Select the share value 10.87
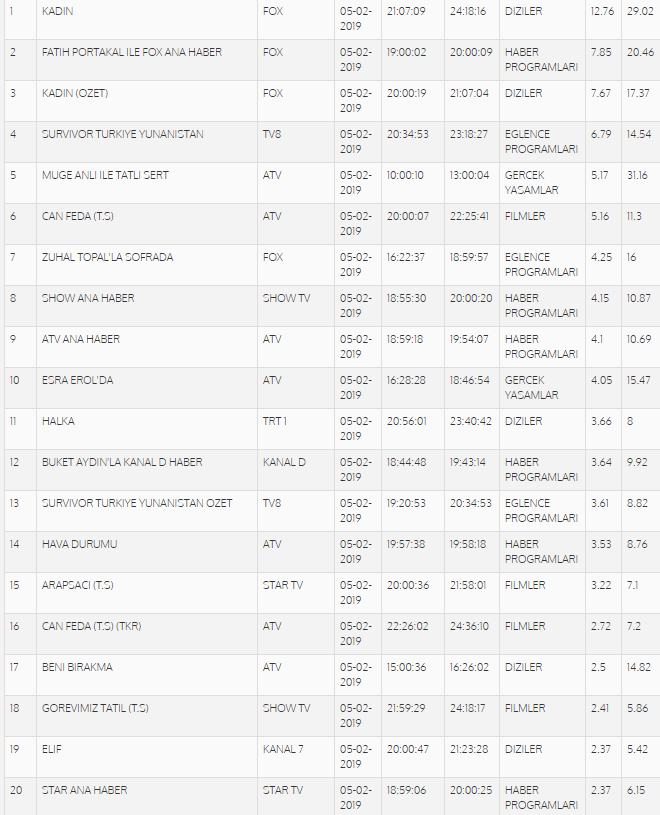Viewport: 660px width, 815px height. pos(639,298)
